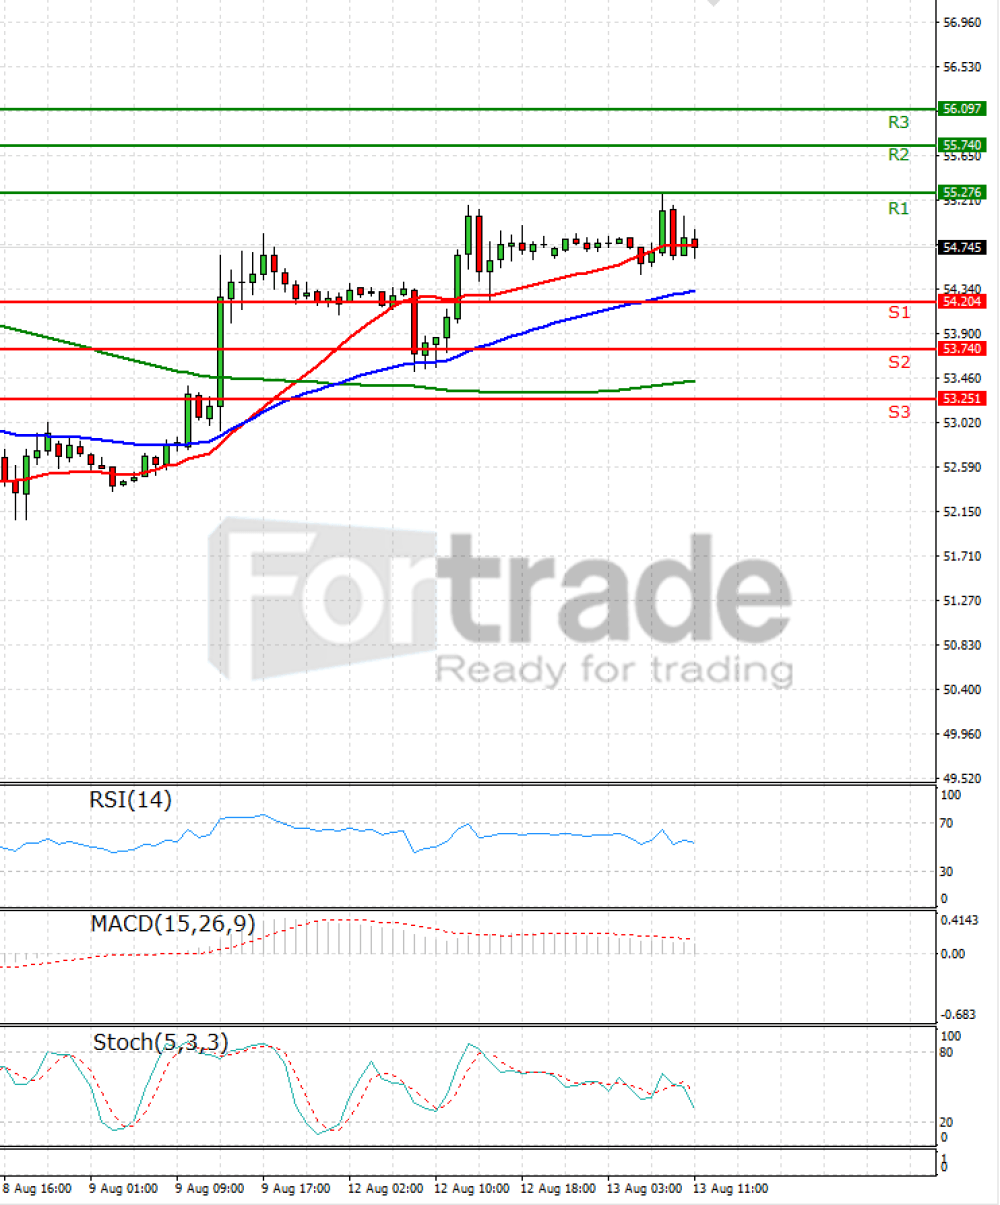Click the 13 Aug 03:00 time label
1000x1205 pixels.
pos(647,1189)
